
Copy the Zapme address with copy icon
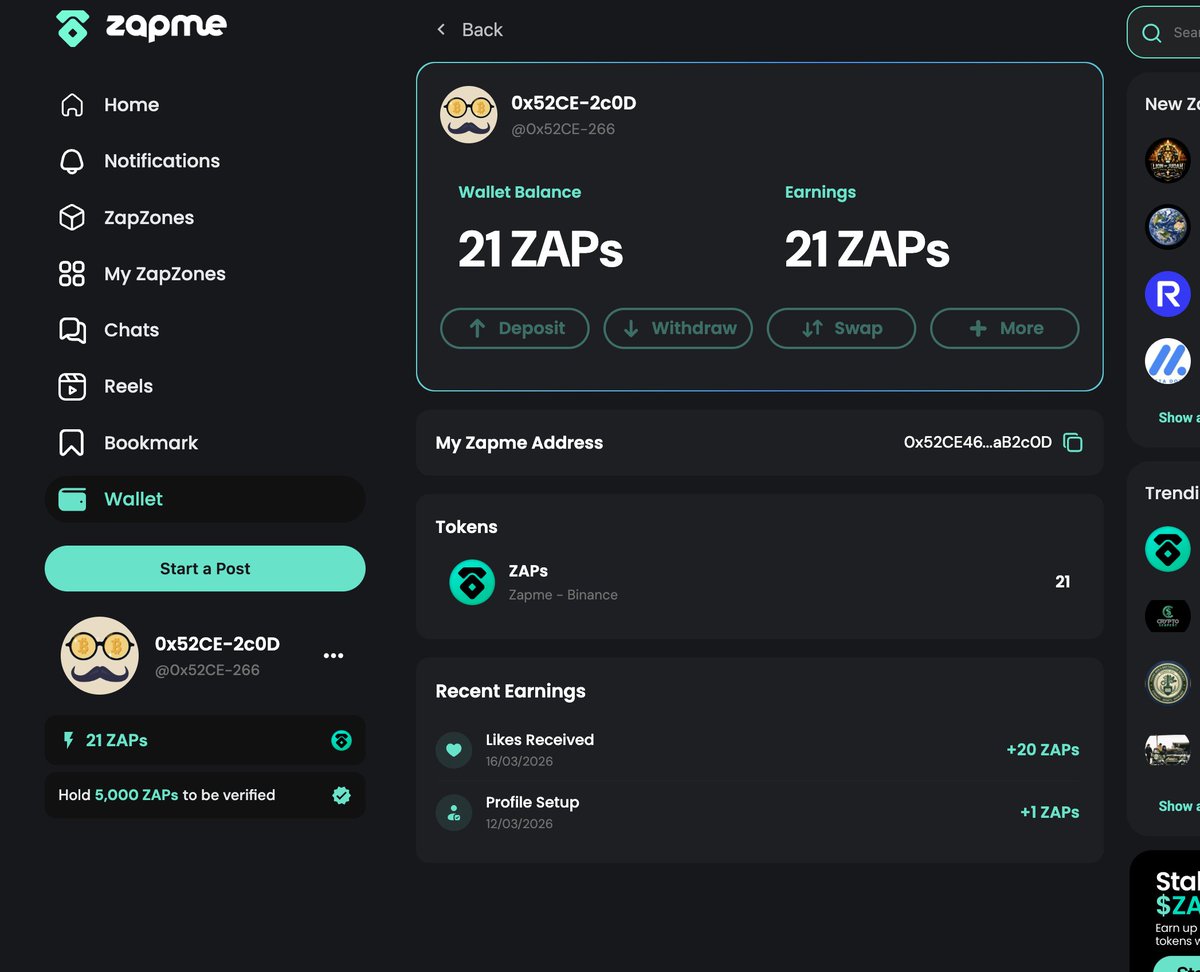click(1073, 443)
